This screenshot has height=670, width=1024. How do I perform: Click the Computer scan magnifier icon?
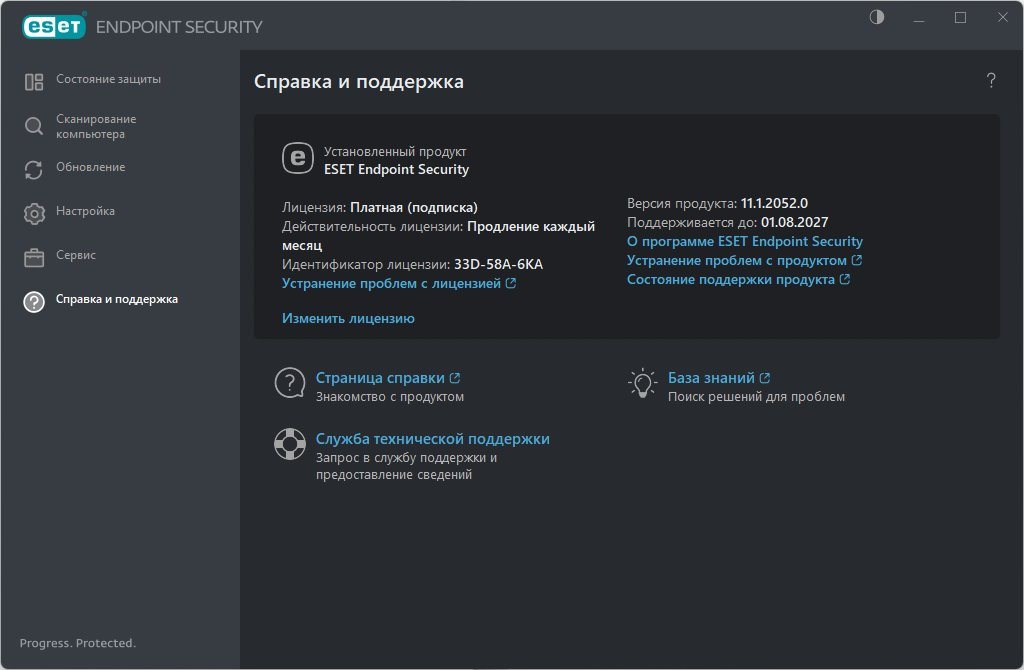pos(34,126)
